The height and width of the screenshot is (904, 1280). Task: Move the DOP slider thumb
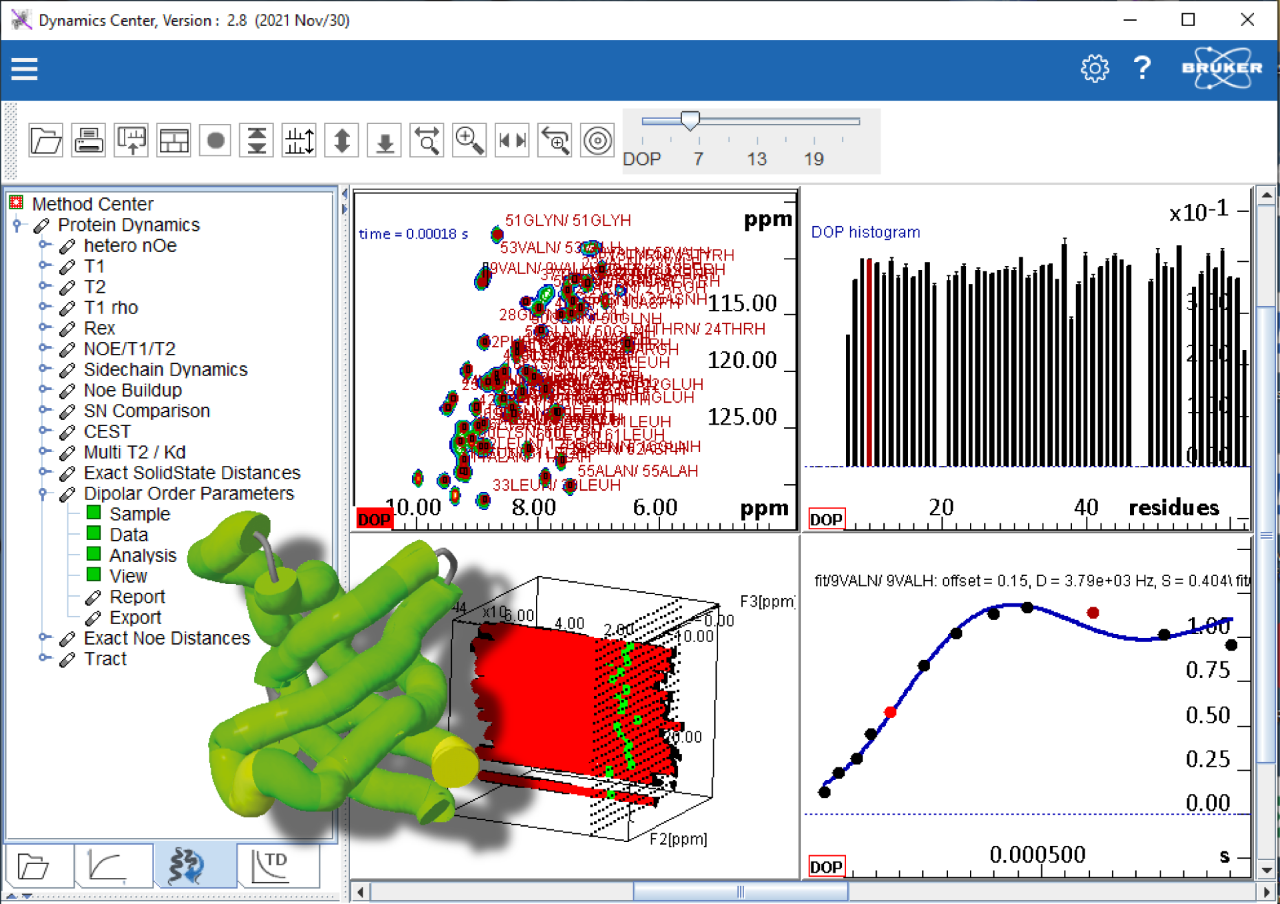coord(690,121)
